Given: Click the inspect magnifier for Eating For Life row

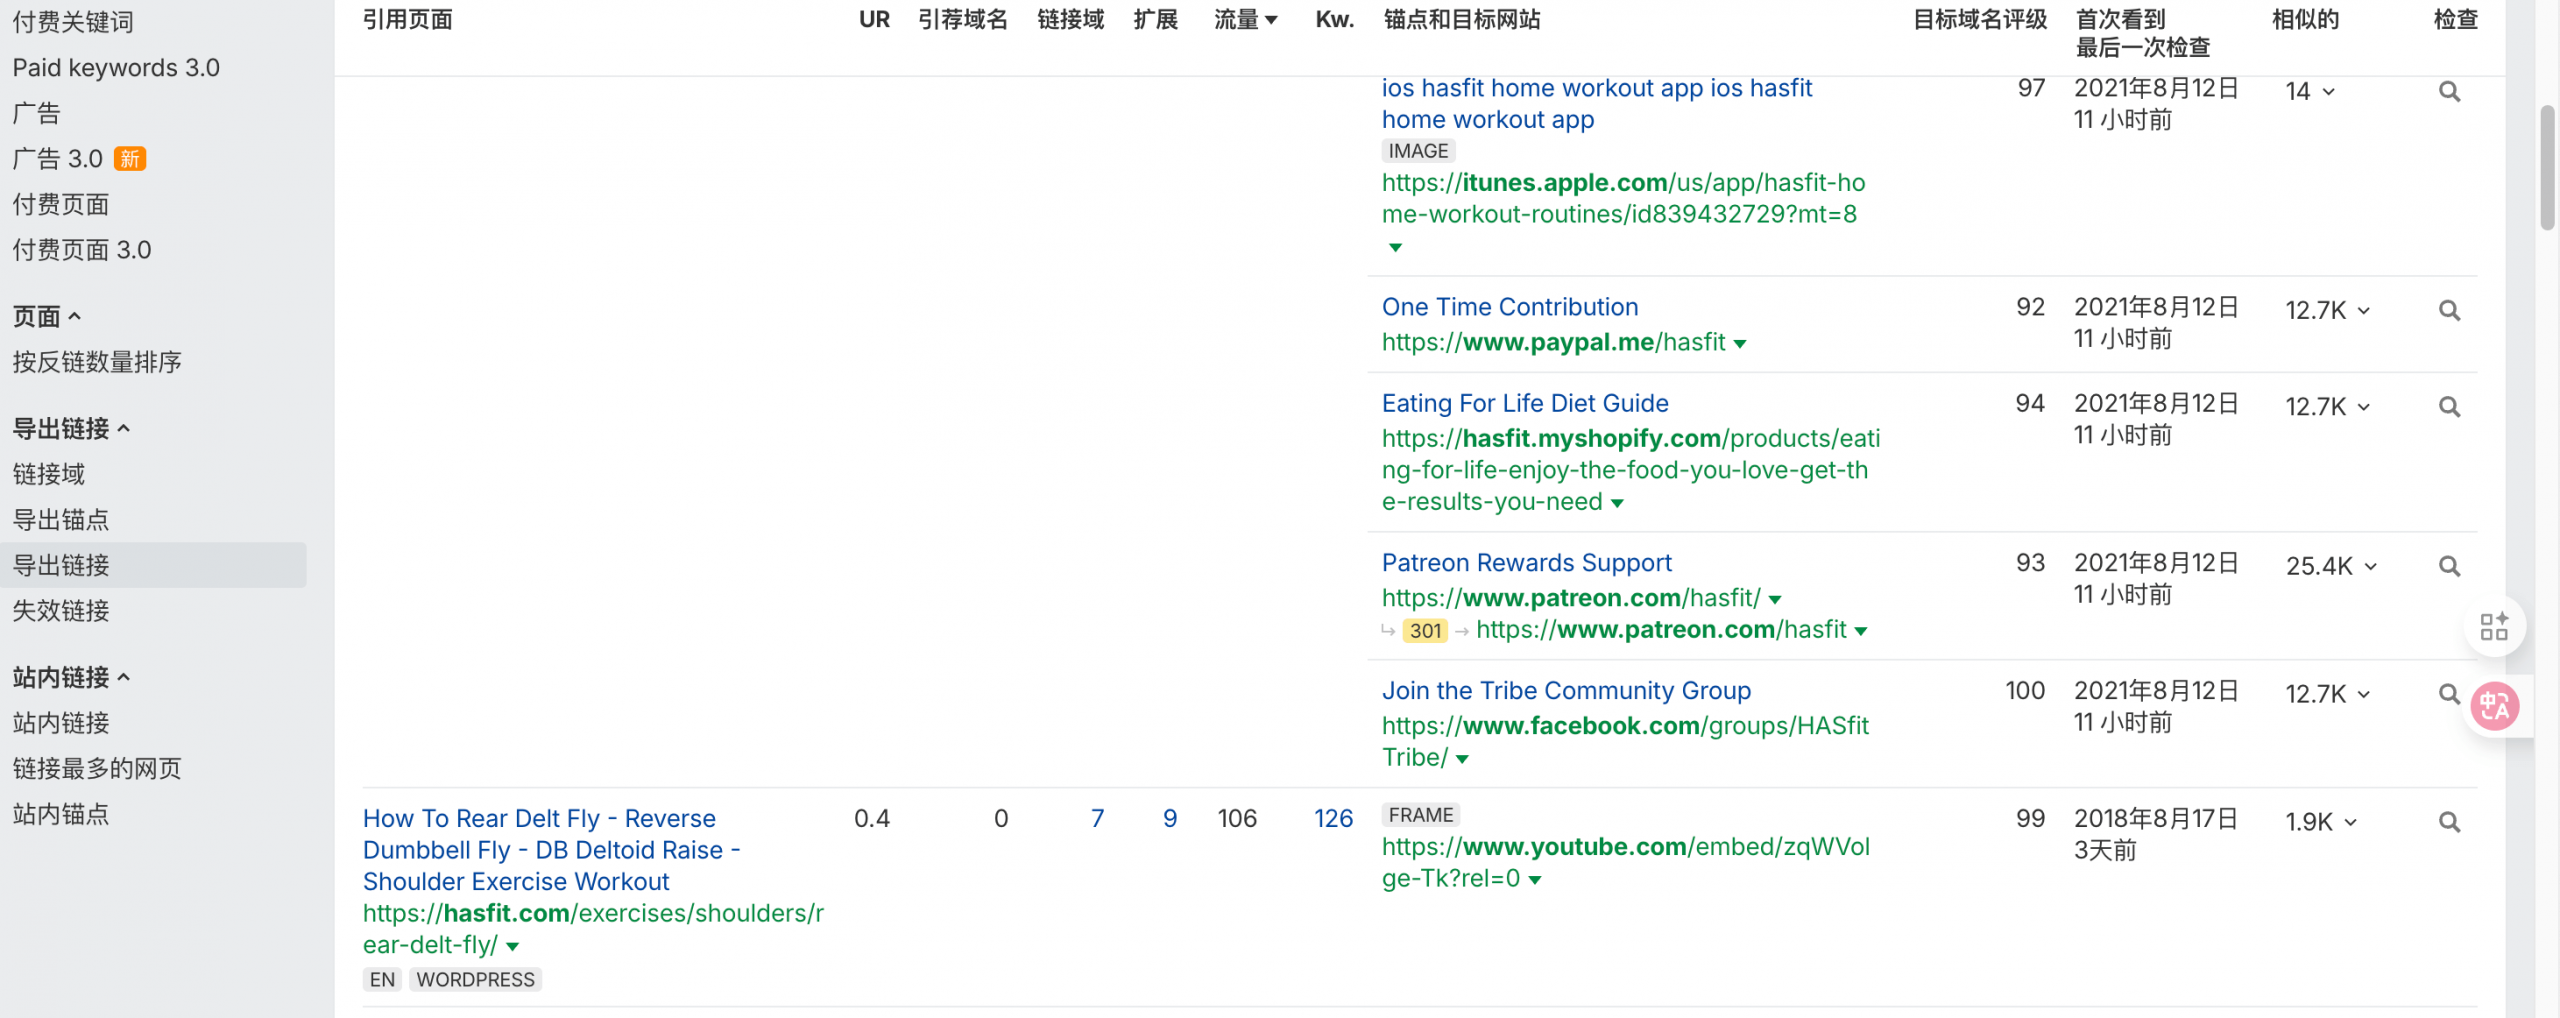Looking at the screenshot, I should coord(2449,407).
